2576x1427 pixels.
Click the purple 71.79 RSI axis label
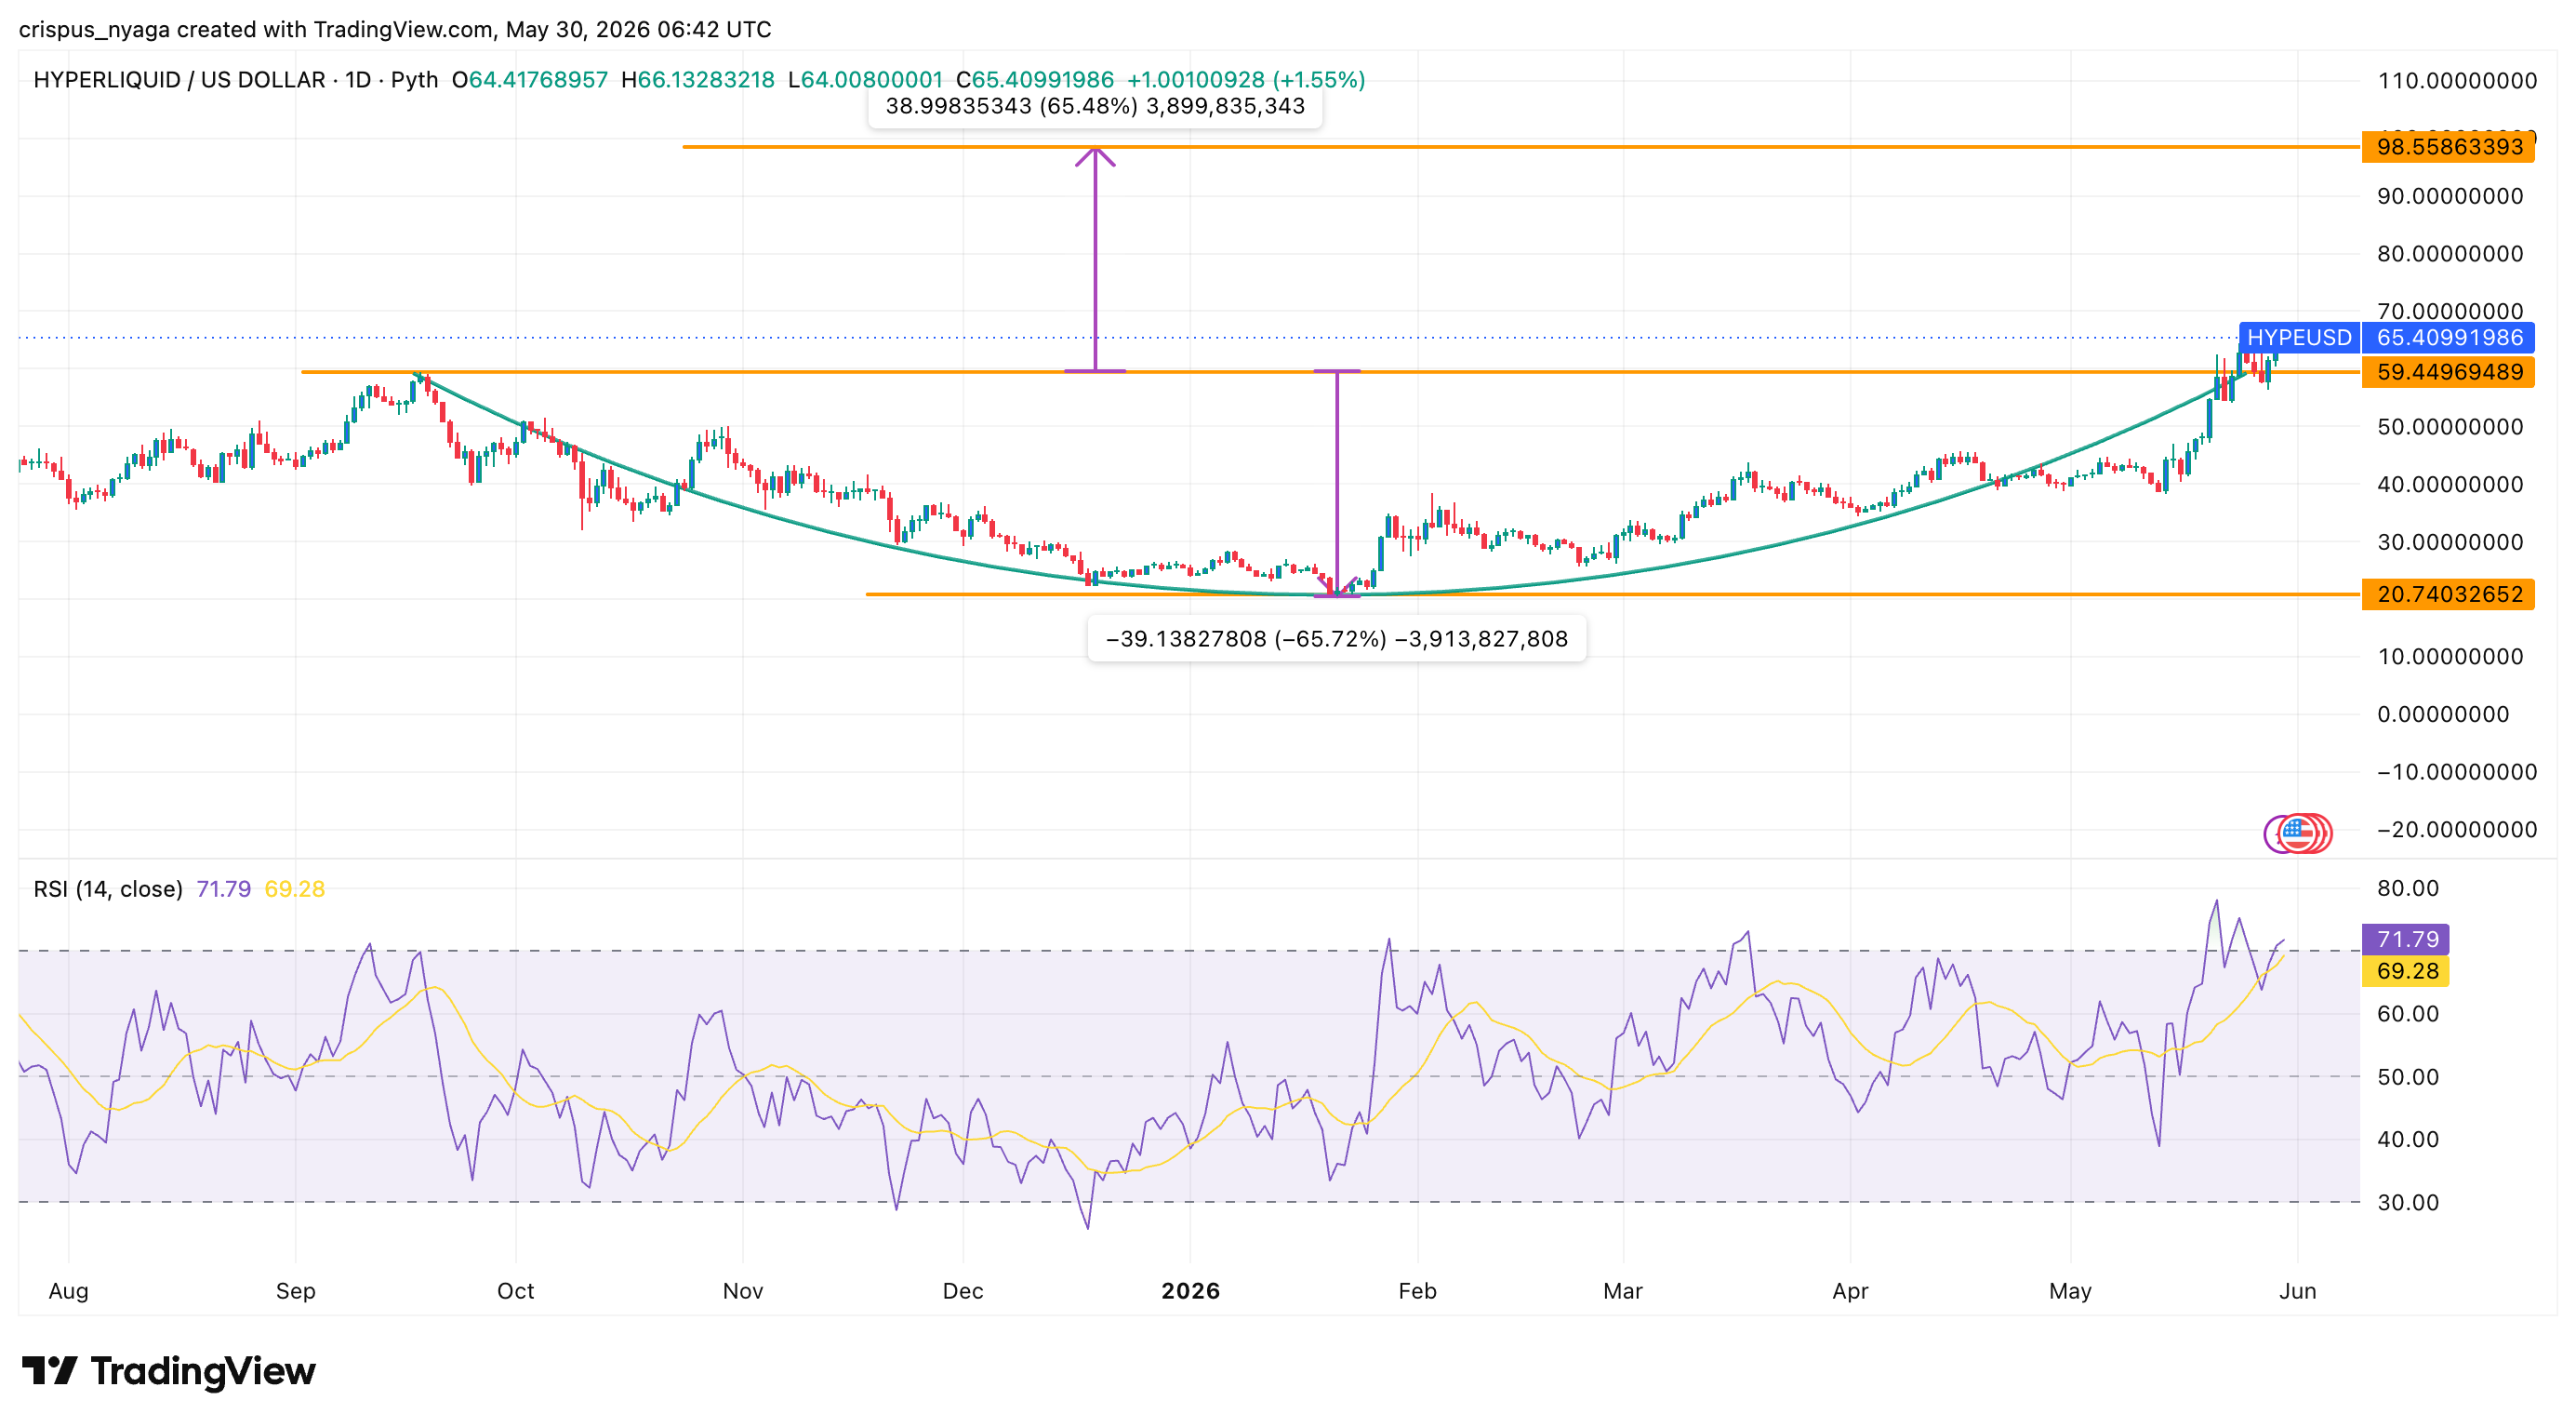click(2406, 939)
